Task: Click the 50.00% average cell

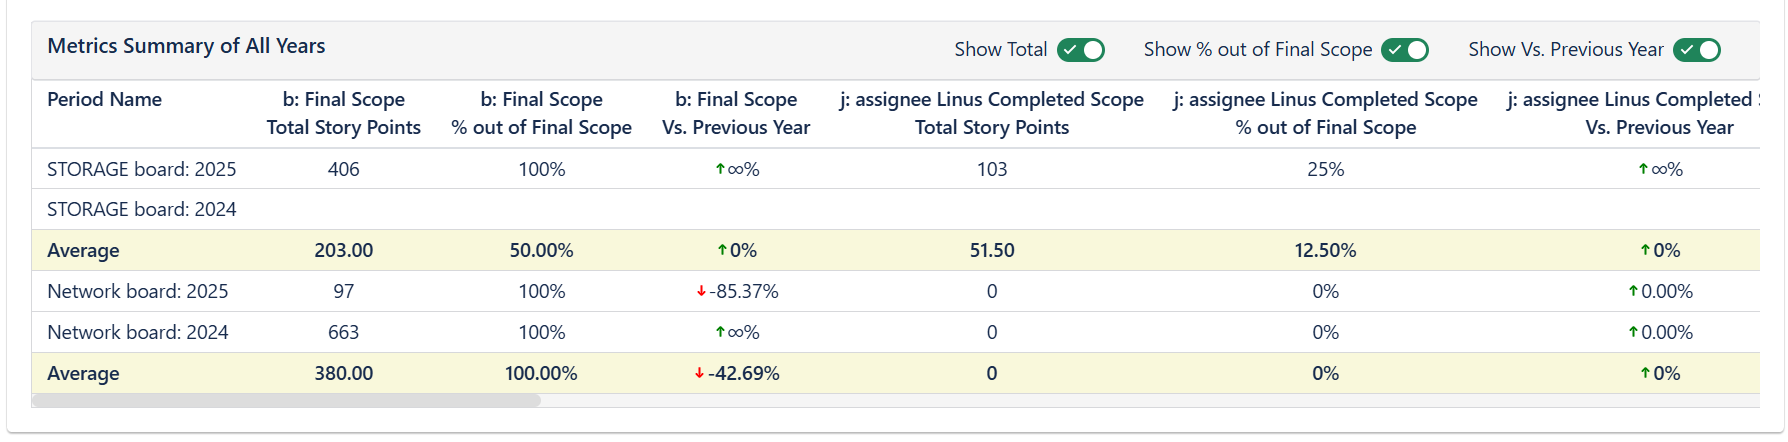Action: click(541, 250)
